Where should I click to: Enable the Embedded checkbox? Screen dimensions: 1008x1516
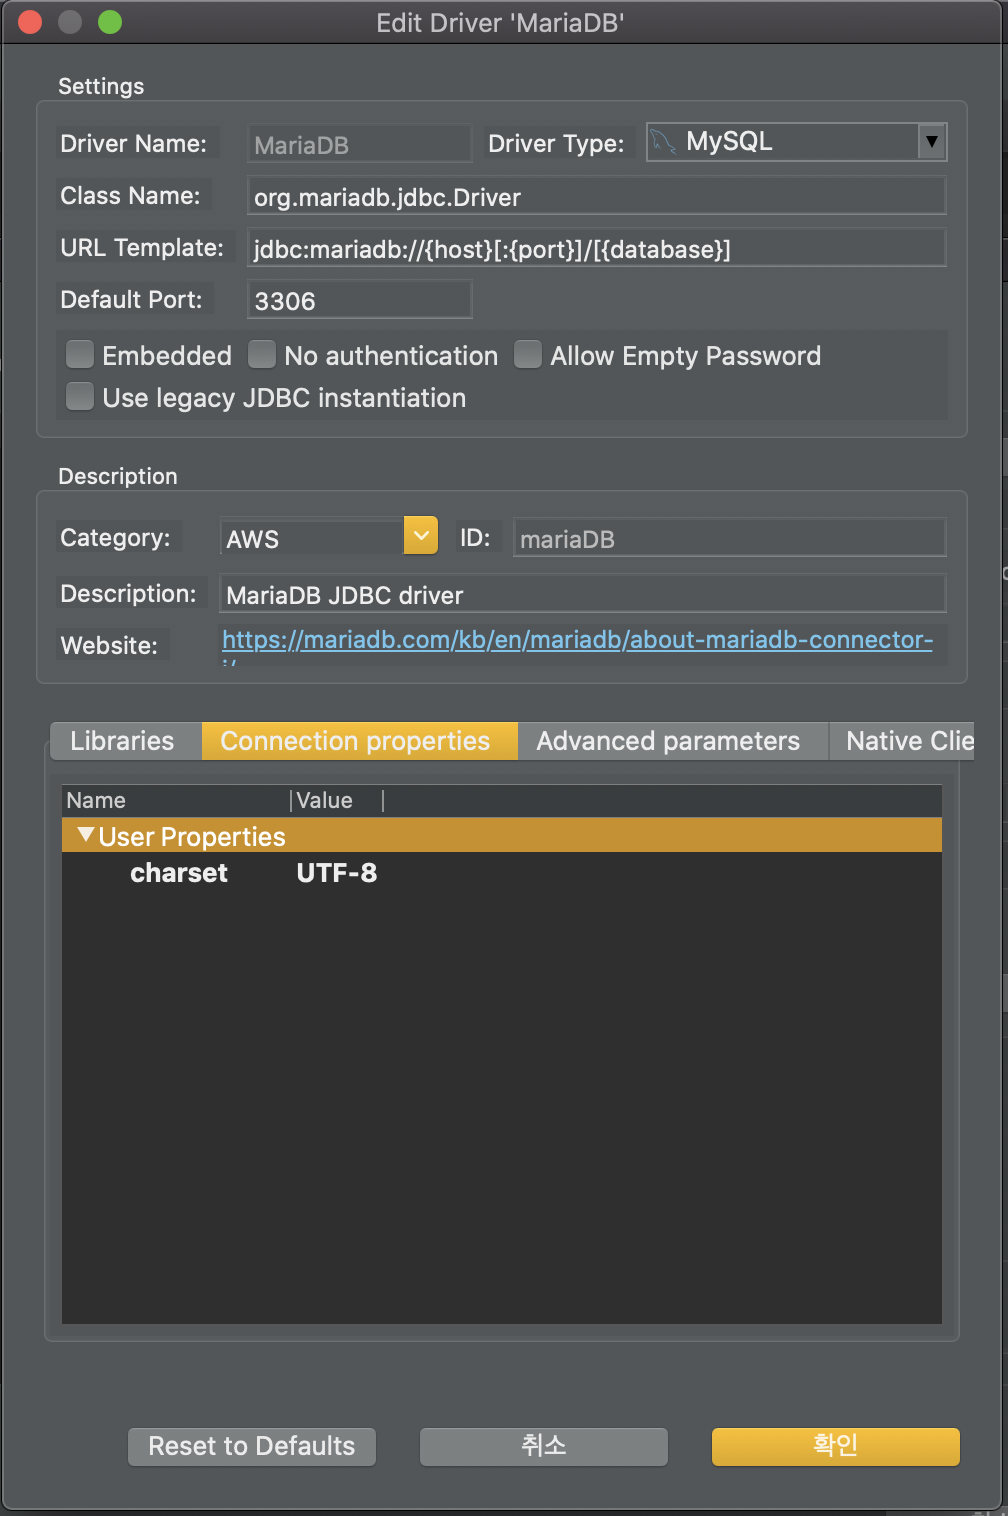coord(80,354)
